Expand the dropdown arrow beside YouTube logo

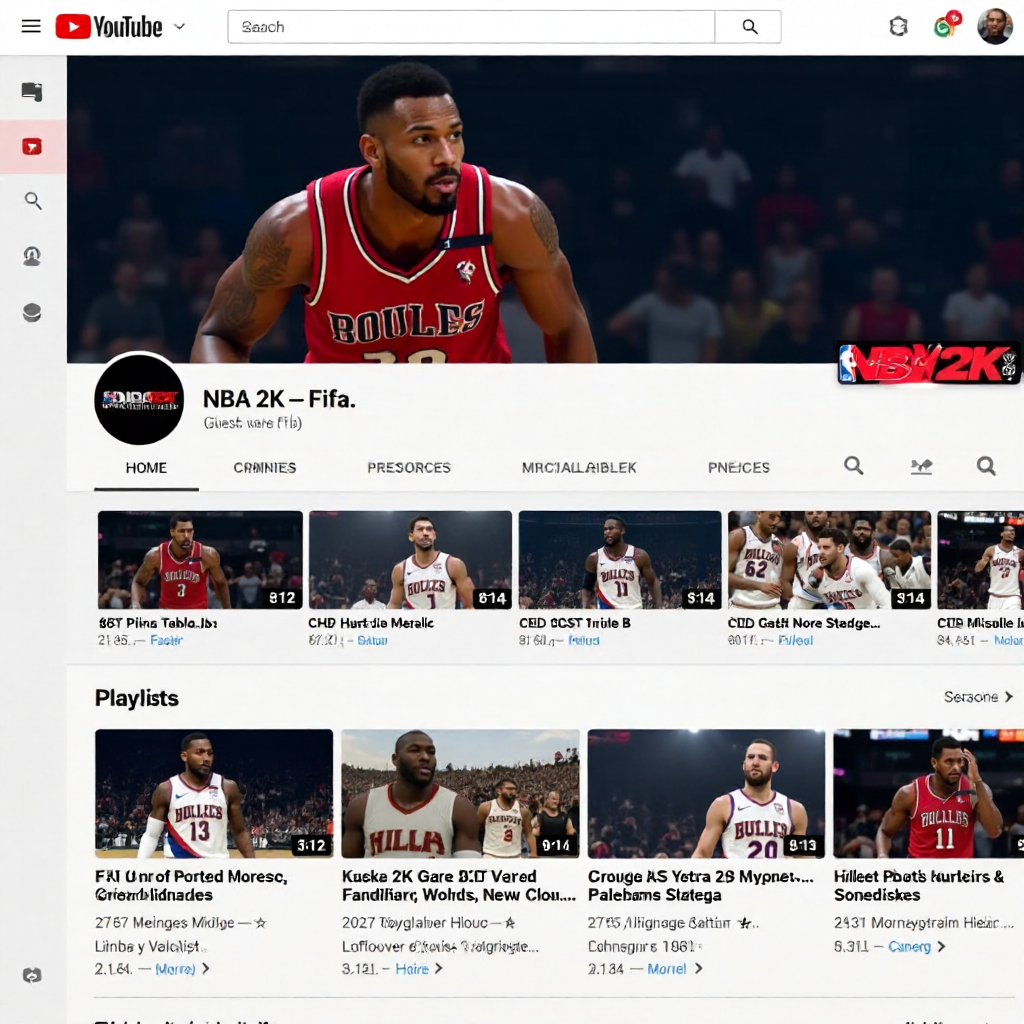pyautogui.click(x=180, y=27)
